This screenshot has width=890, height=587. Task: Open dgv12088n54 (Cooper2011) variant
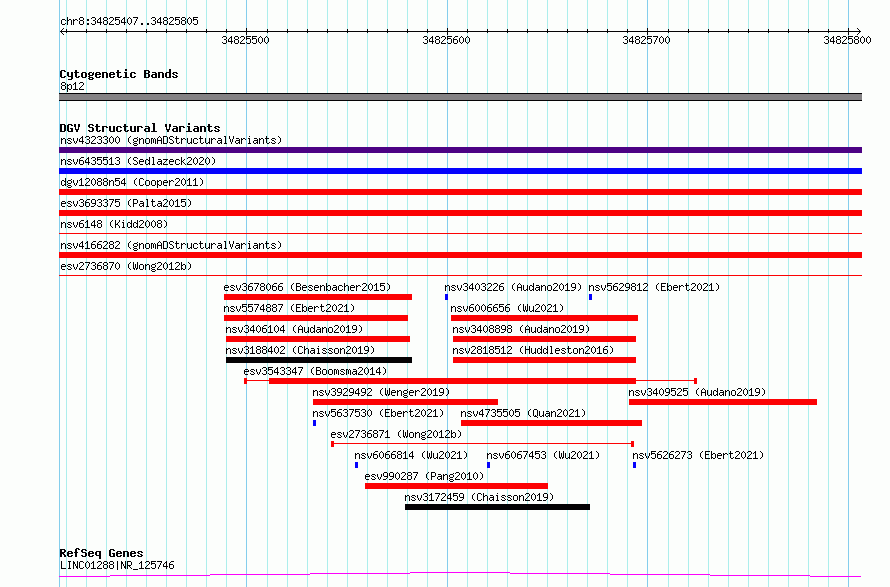pyautogui.click(x=132, y=182)
